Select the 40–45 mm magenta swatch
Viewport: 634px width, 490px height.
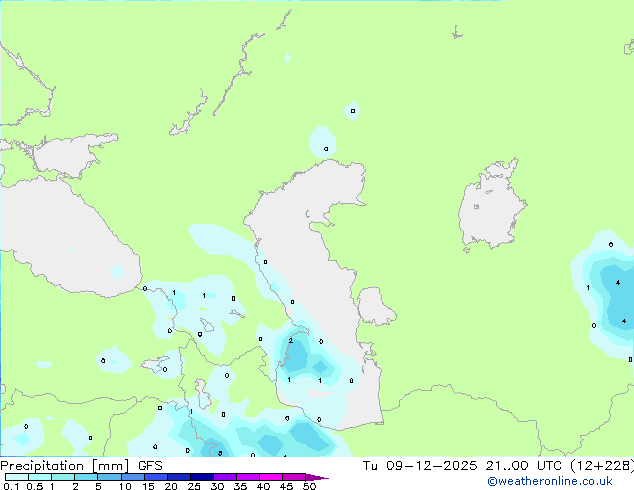[x=271, y=477]
